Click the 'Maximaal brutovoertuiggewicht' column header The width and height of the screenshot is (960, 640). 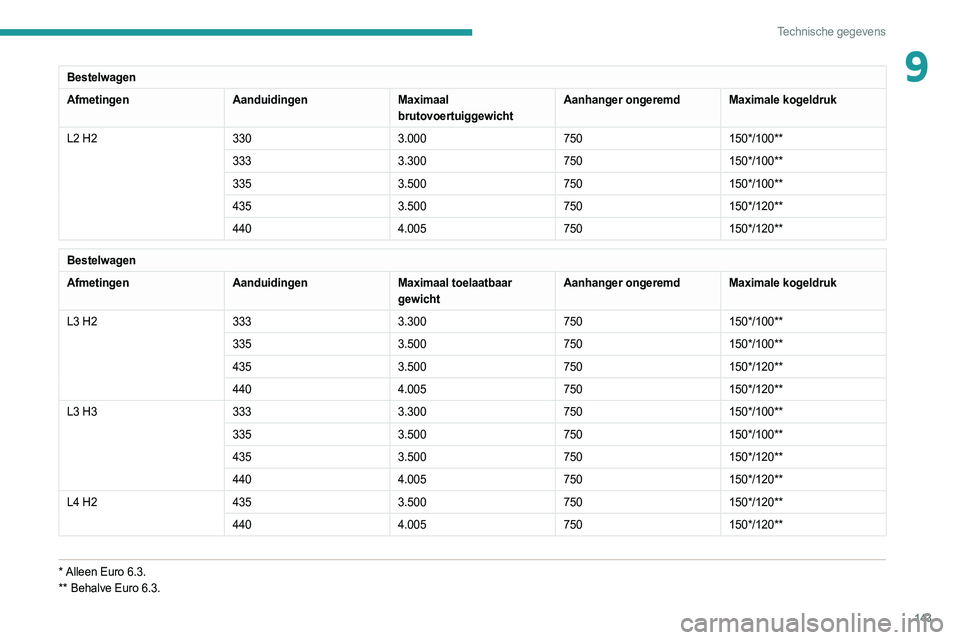pos(455,108)
